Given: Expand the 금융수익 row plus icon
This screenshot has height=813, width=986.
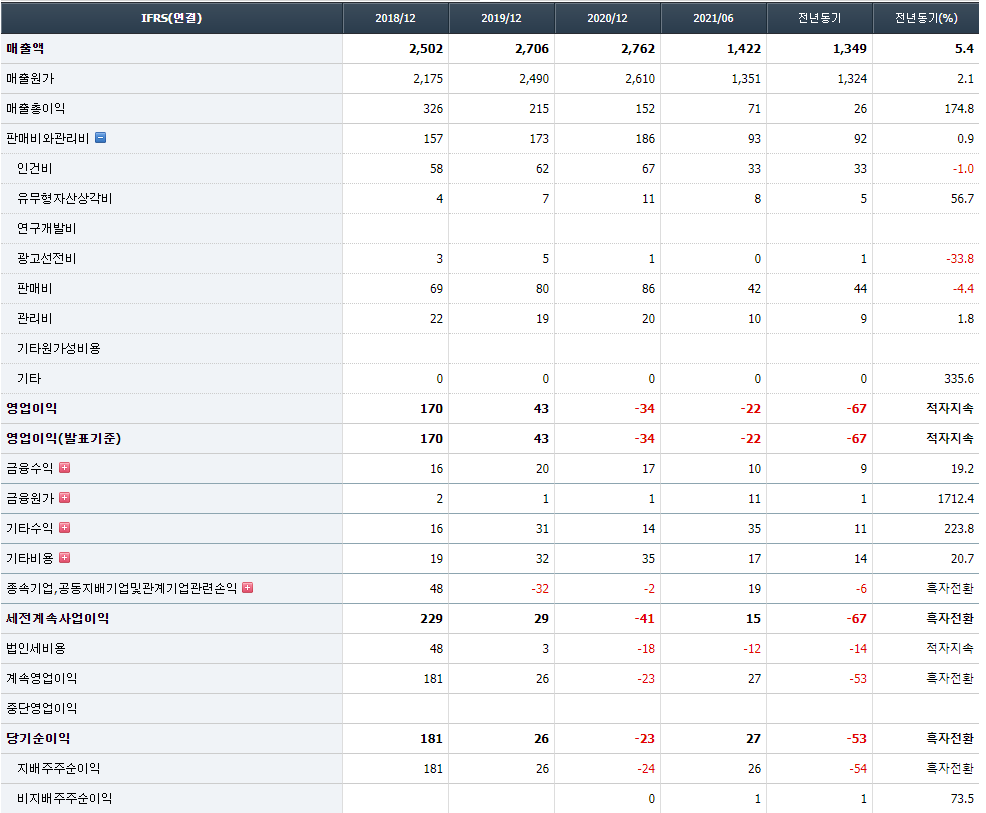Looking at the screenshot, I should pos(65,468).
